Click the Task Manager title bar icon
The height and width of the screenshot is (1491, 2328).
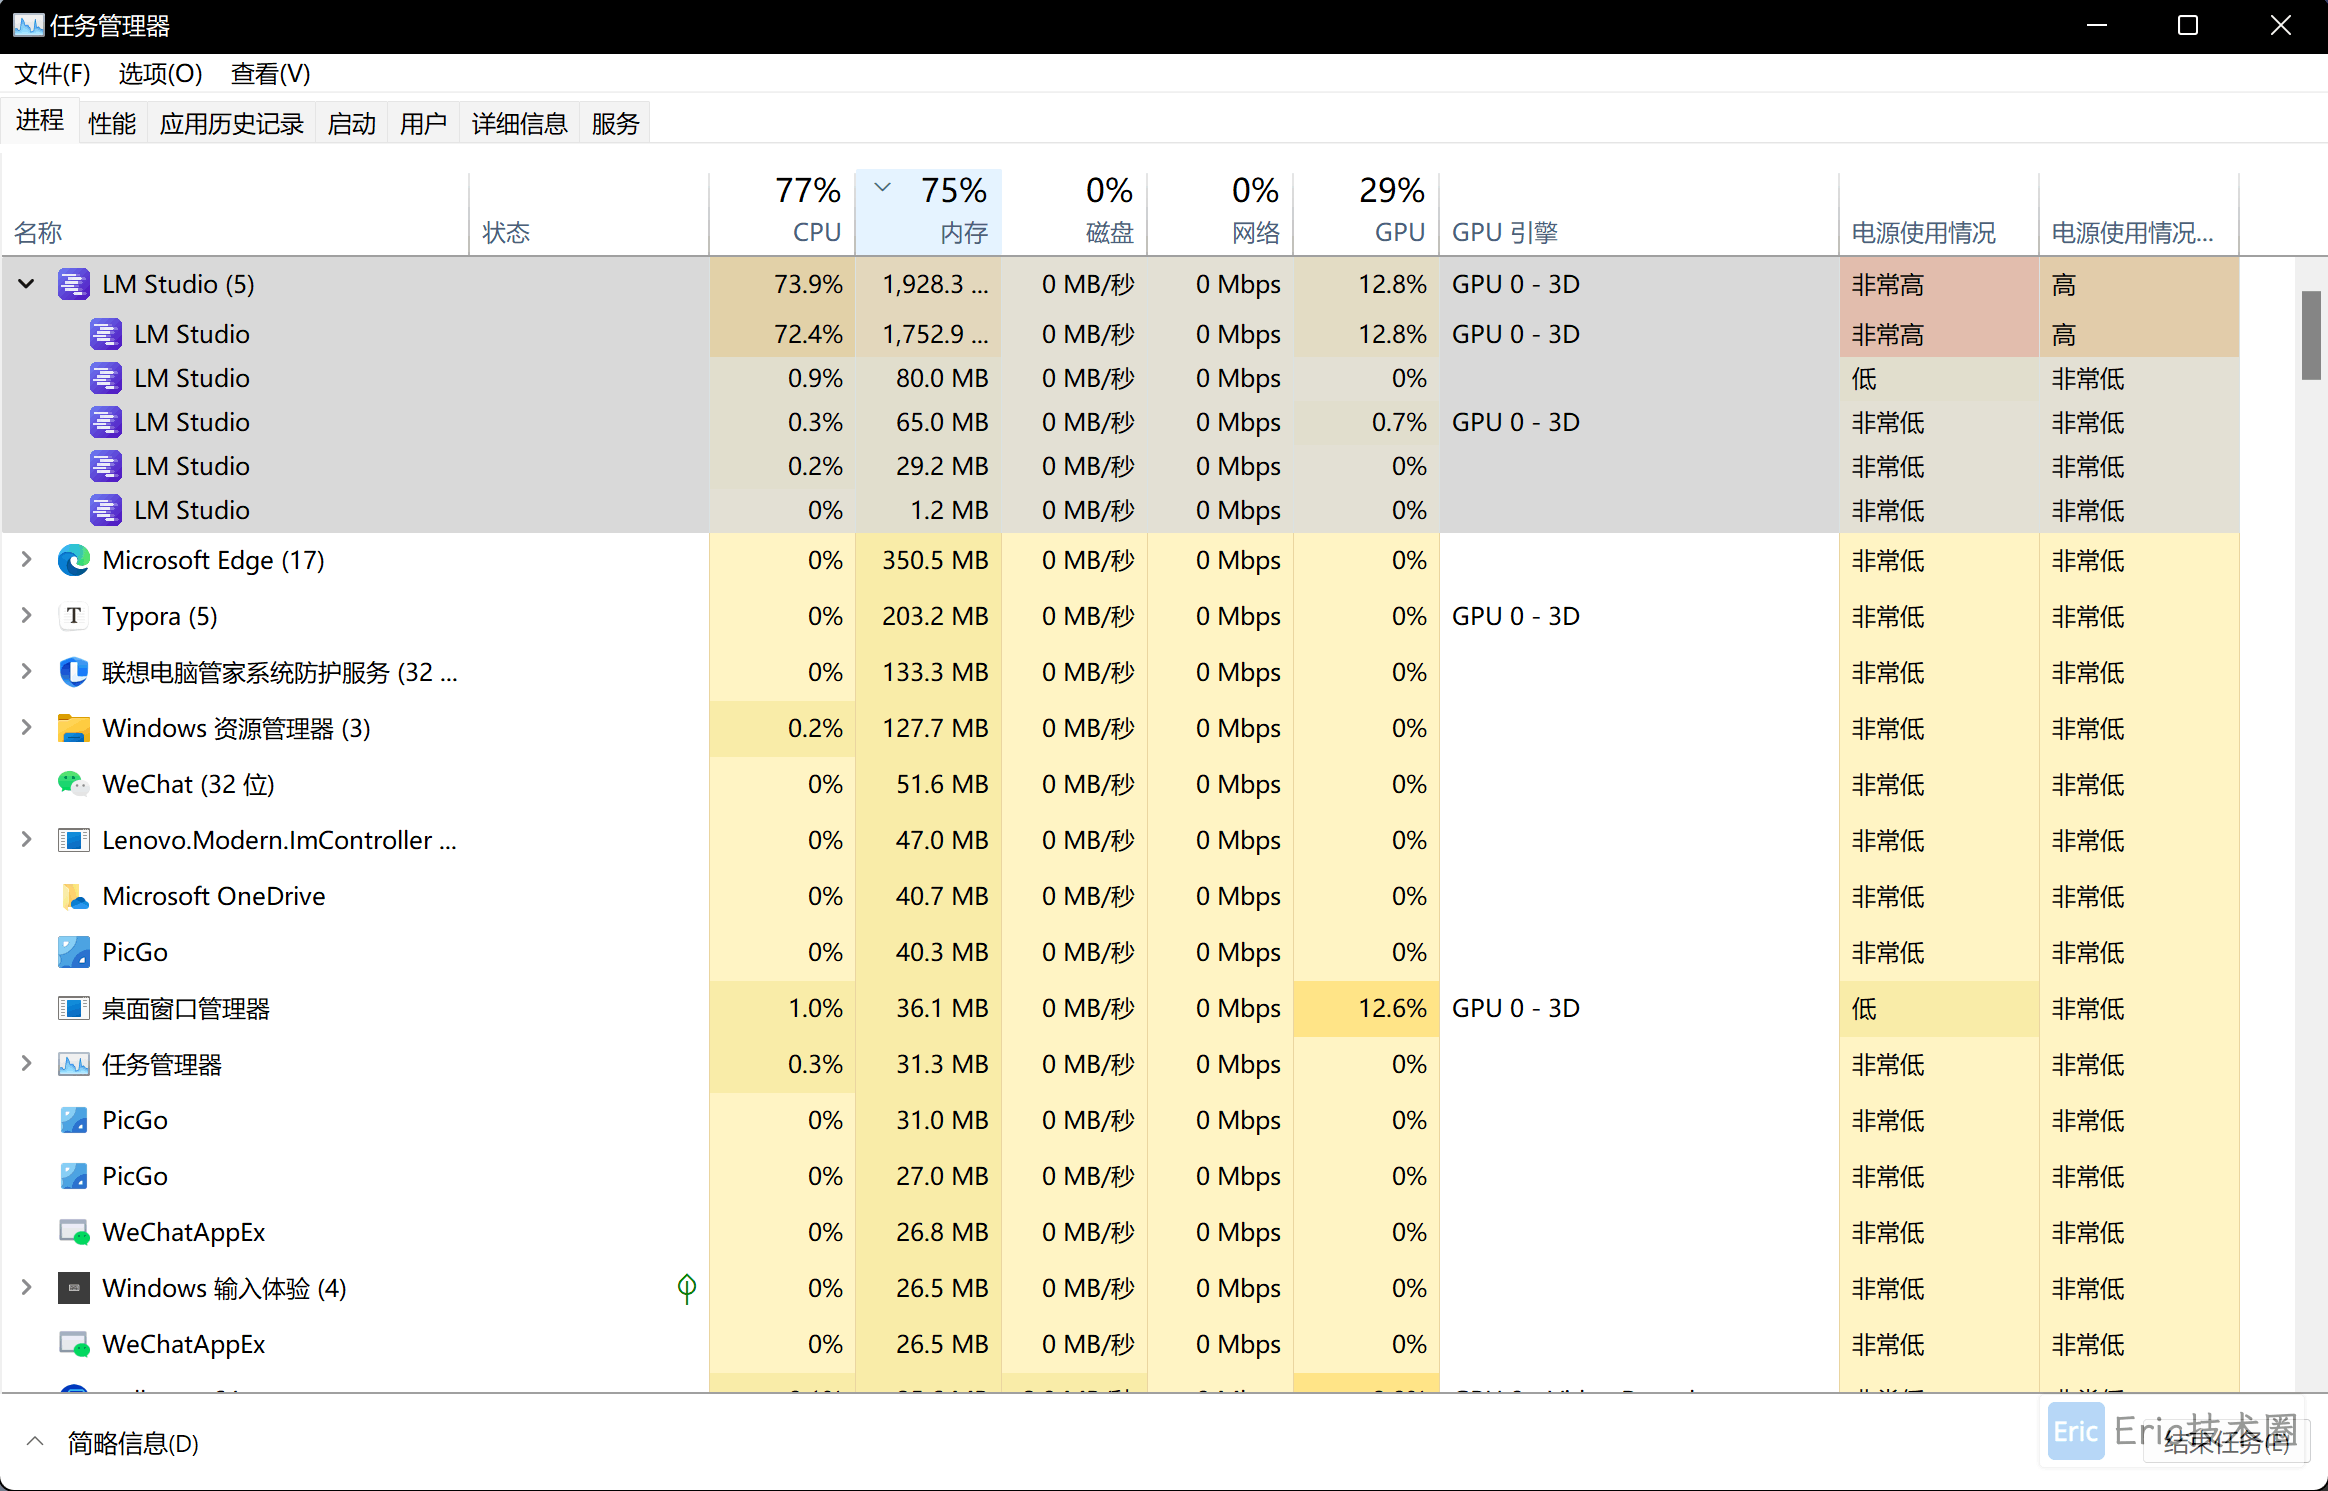tap(28, 25)
